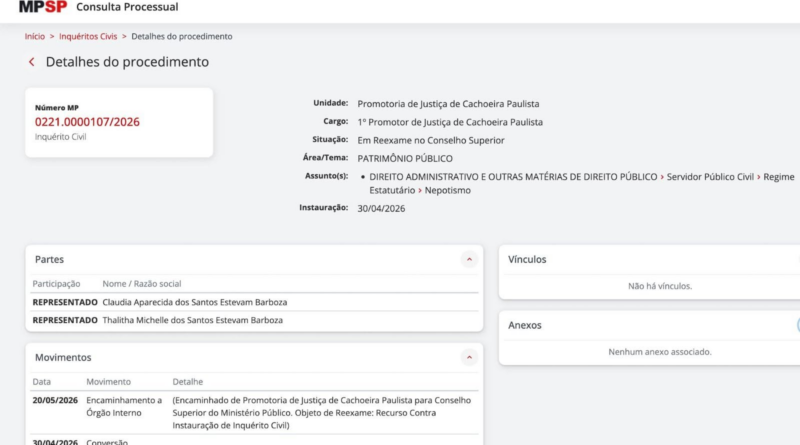Select 1º Promotor de Justiça cargo value
Screen dimensions: 800x445
(x=450, y=122)
